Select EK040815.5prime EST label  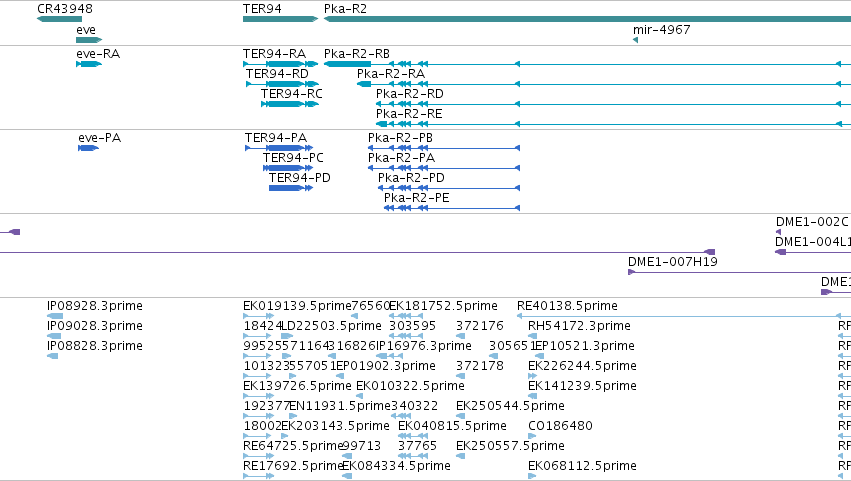point(452,427)
